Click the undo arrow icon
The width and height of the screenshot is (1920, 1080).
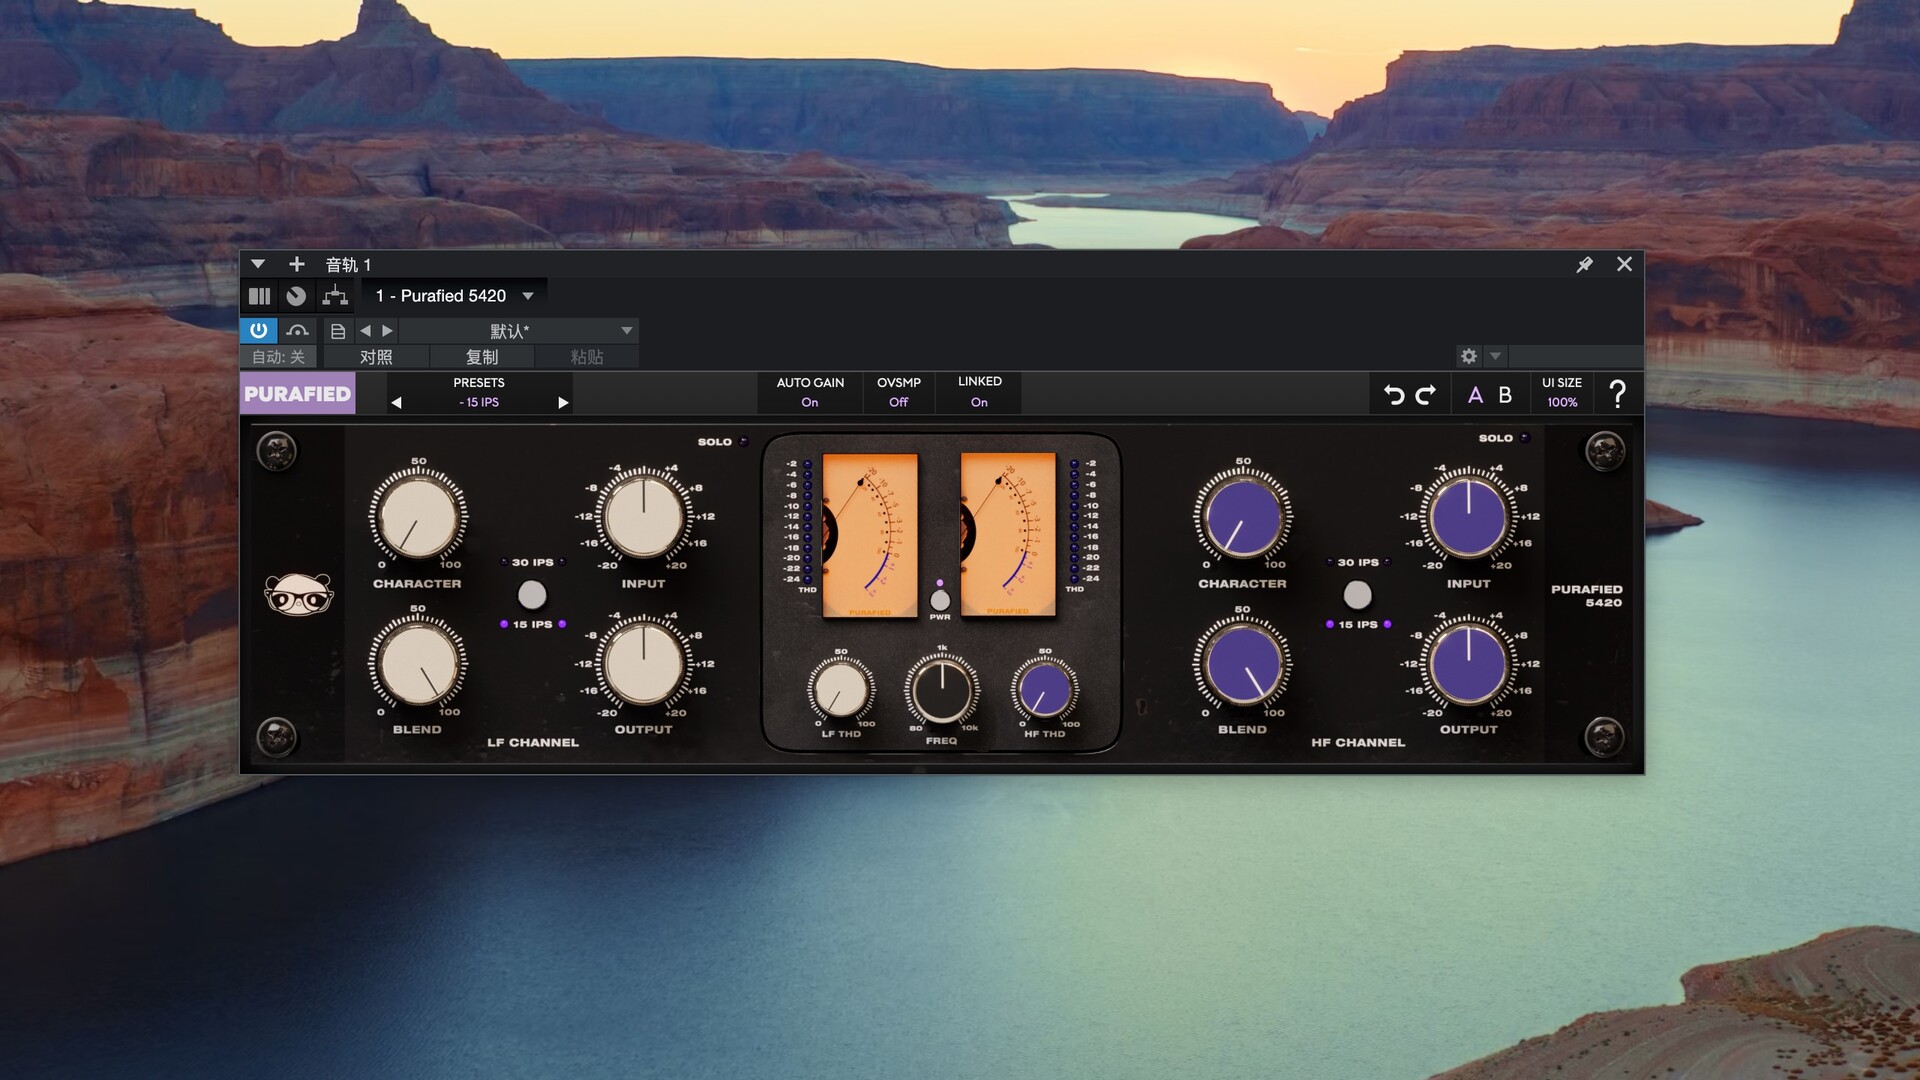1394,395
